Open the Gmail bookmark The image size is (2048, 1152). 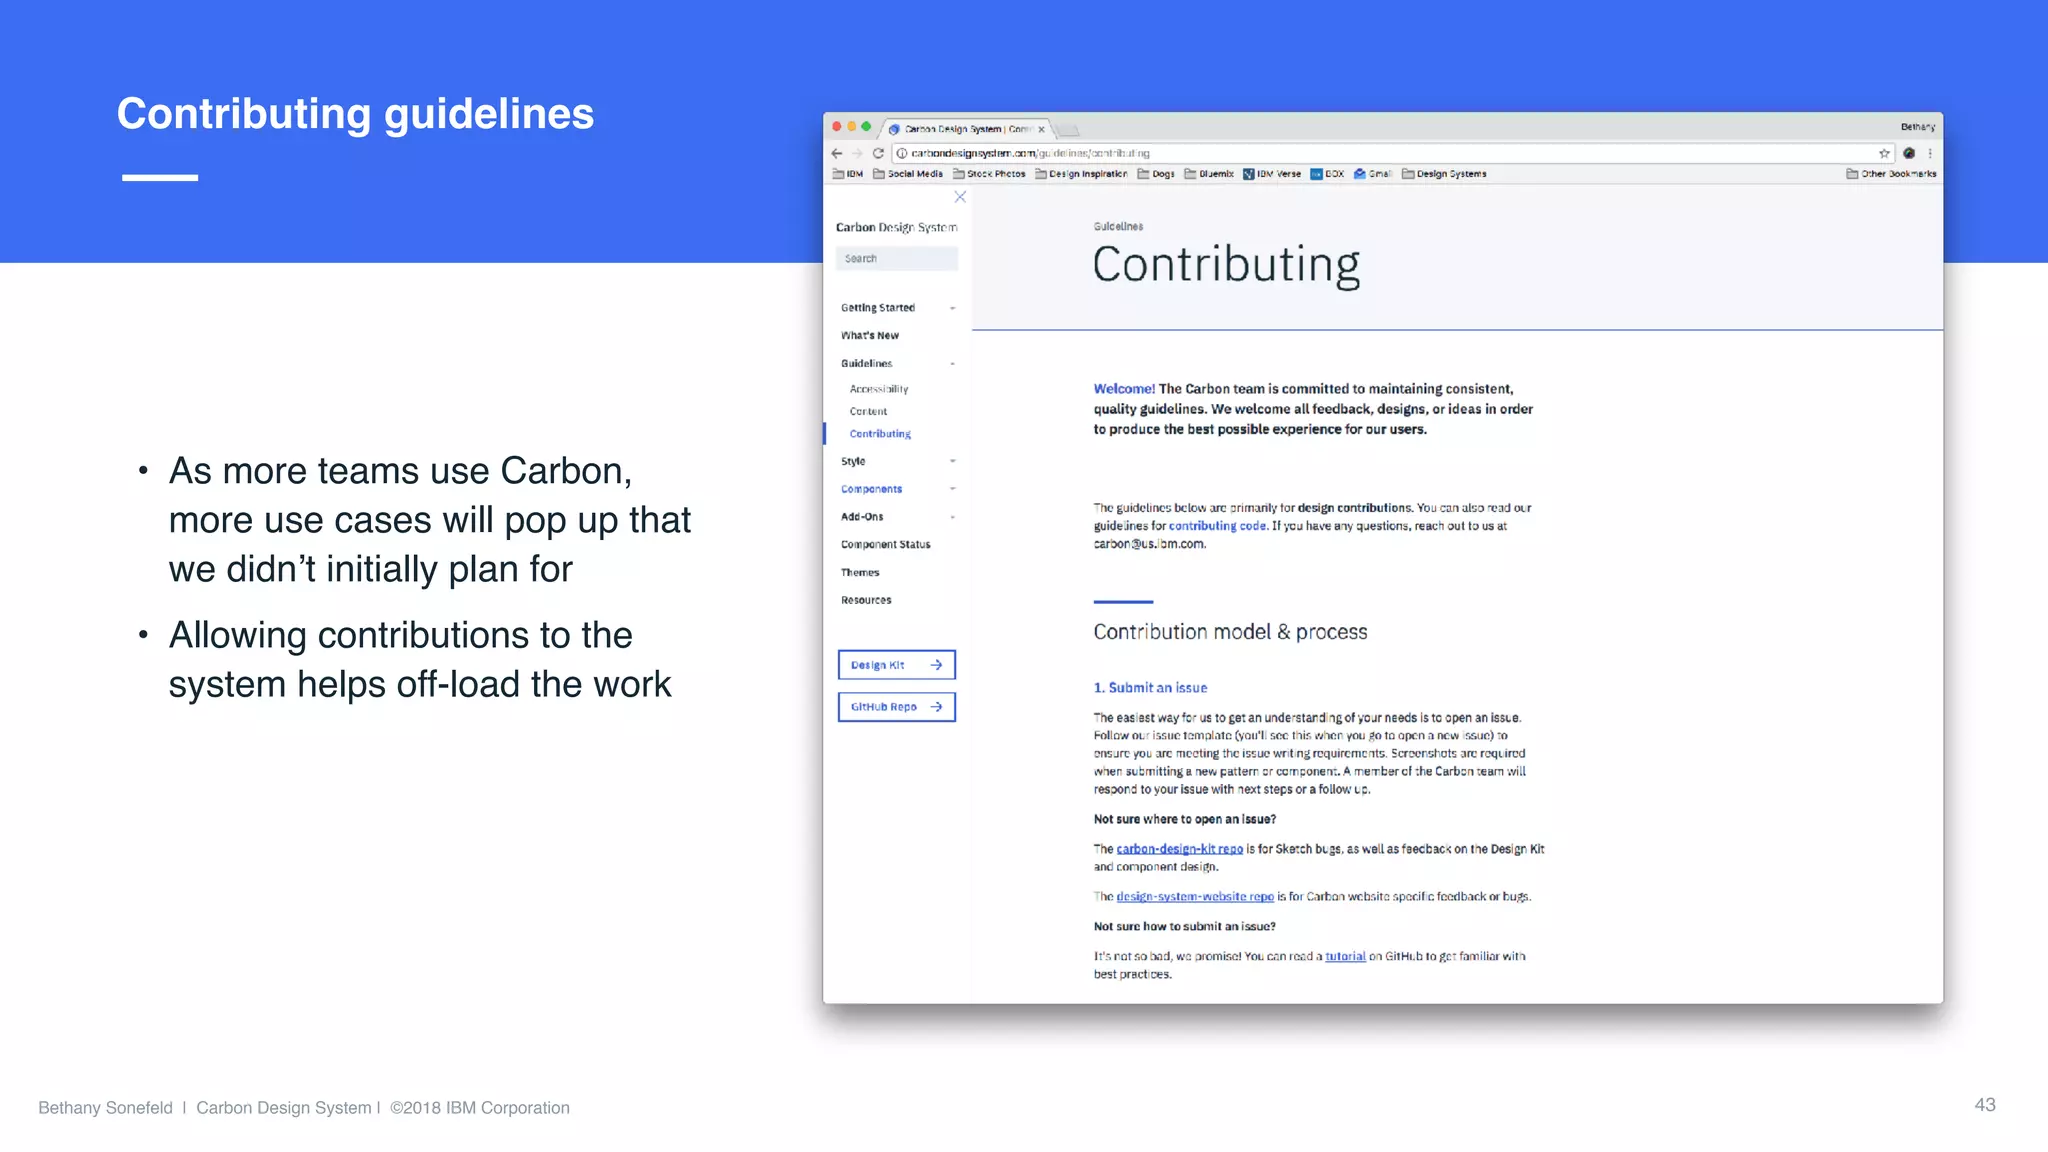click(1373, 174)
